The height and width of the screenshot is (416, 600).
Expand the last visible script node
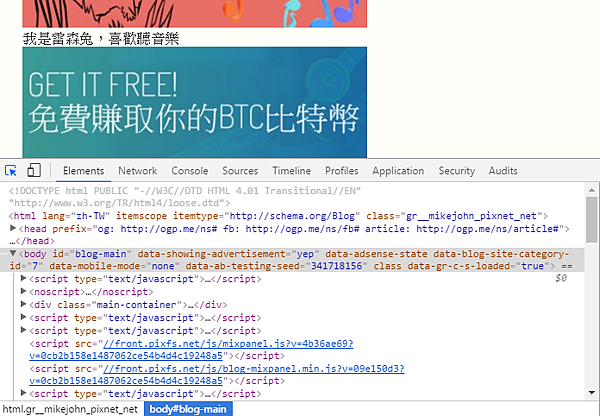[23, 393]
